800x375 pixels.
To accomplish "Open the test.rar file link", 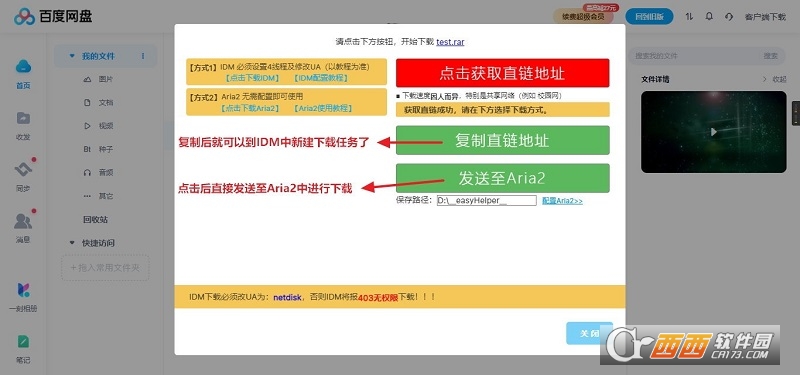I will point(450,42).
